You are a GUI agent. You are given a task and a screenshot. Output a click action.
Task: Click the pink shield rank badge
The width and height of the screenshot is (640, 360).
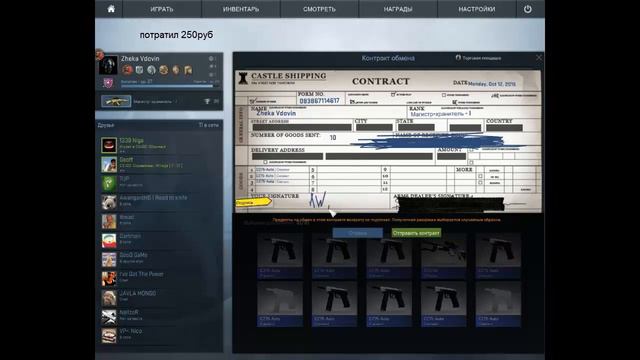pos(108,83)
